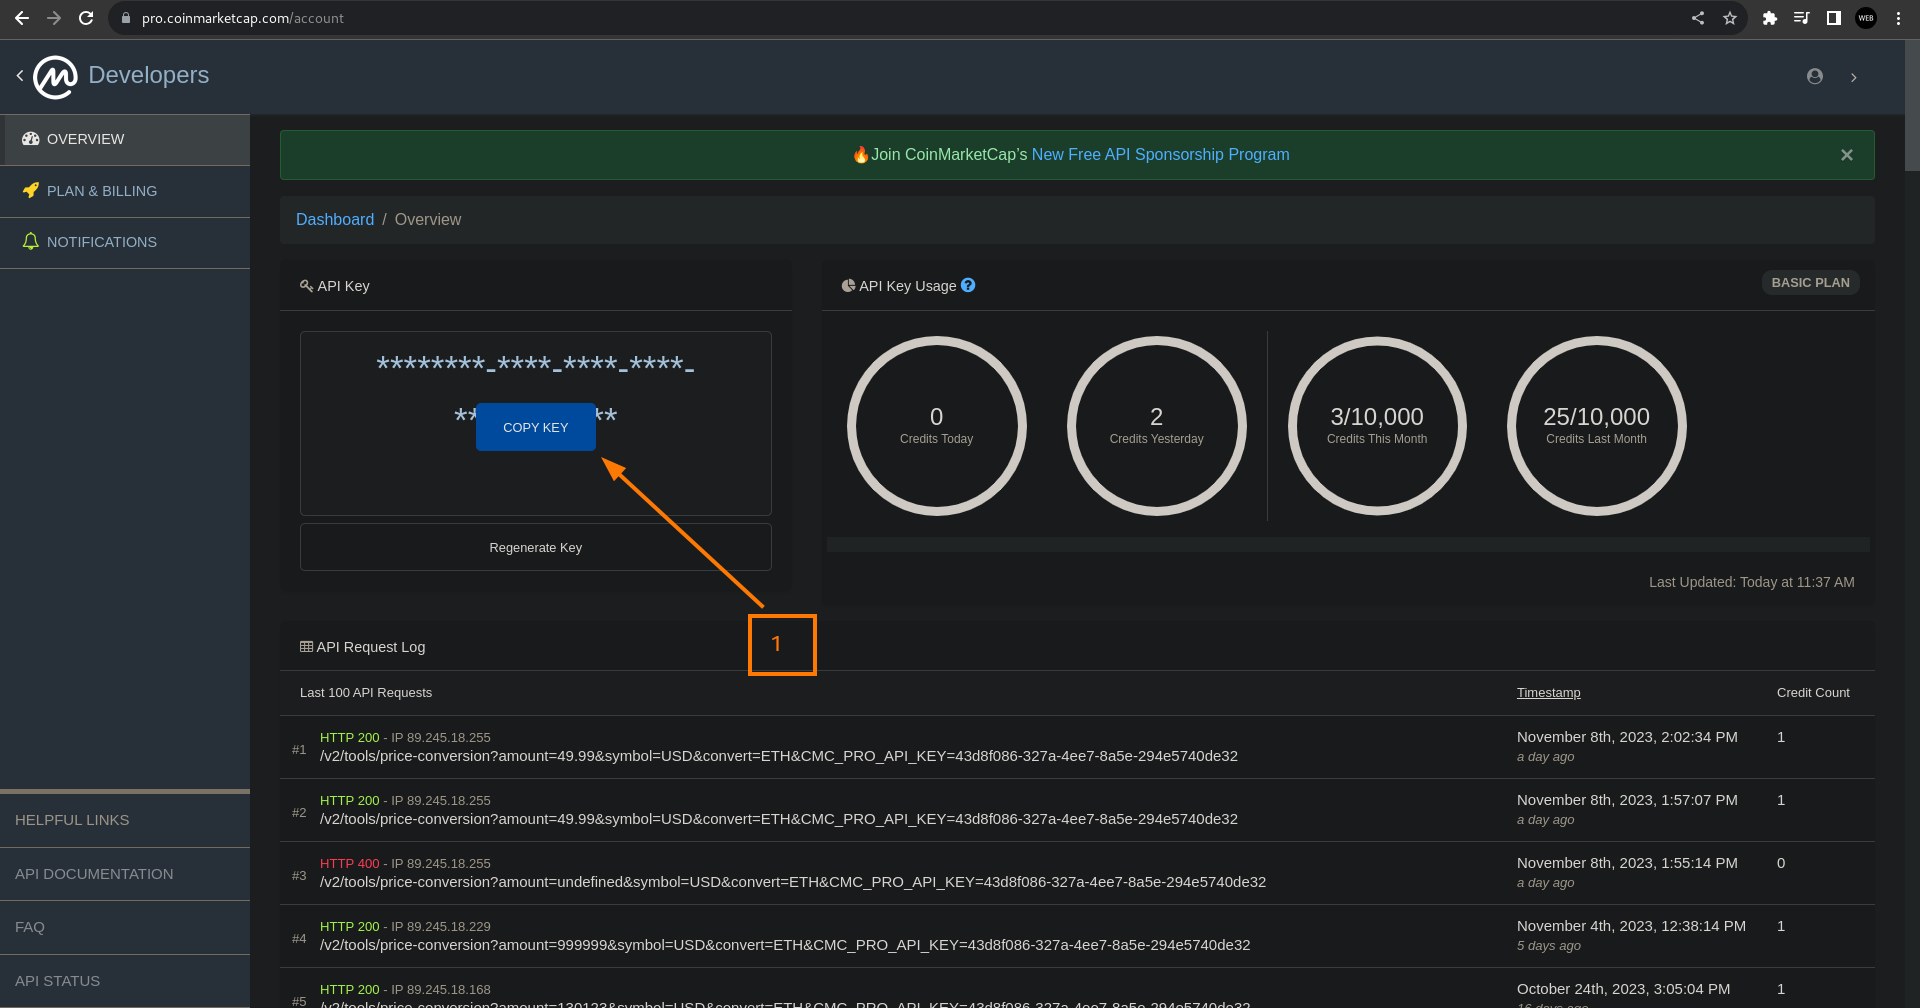
Task: Open the media control playlist icon
Action: pyautogui.click(x=1802, y=18)
